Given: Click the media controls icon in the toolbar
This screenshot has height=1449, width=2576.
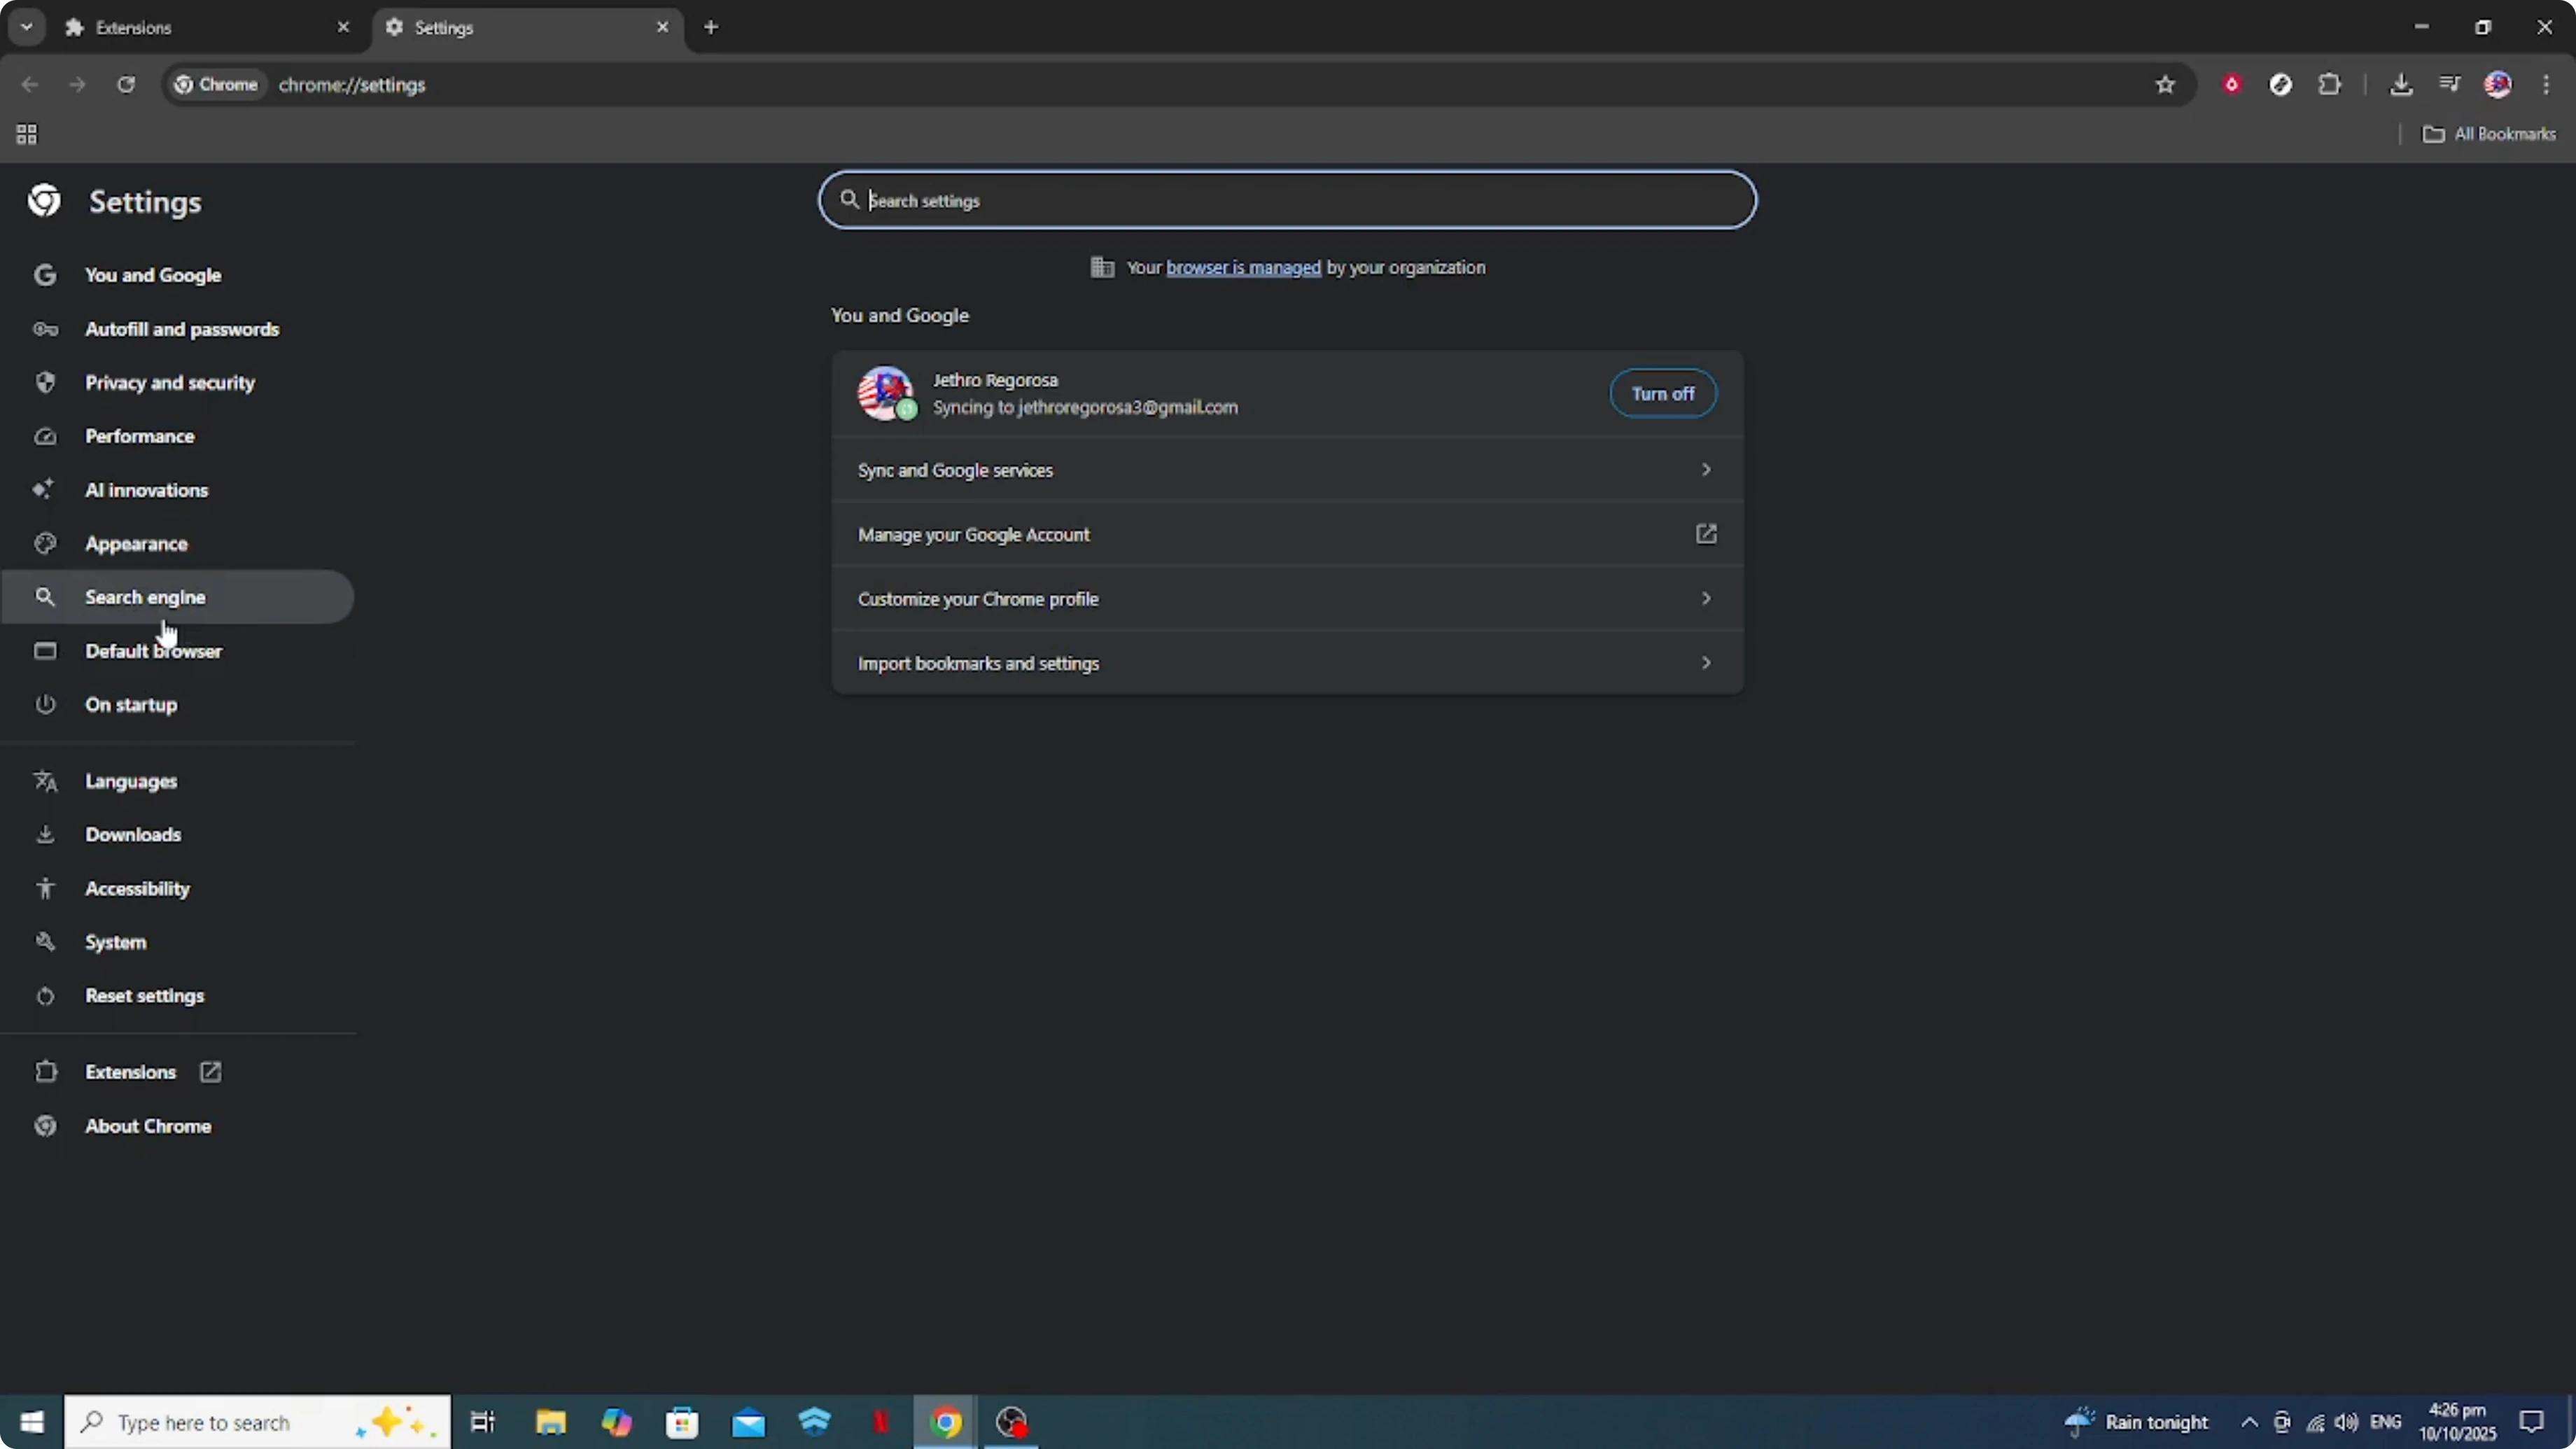Looking at the screenshot, I should [2449, 85].
